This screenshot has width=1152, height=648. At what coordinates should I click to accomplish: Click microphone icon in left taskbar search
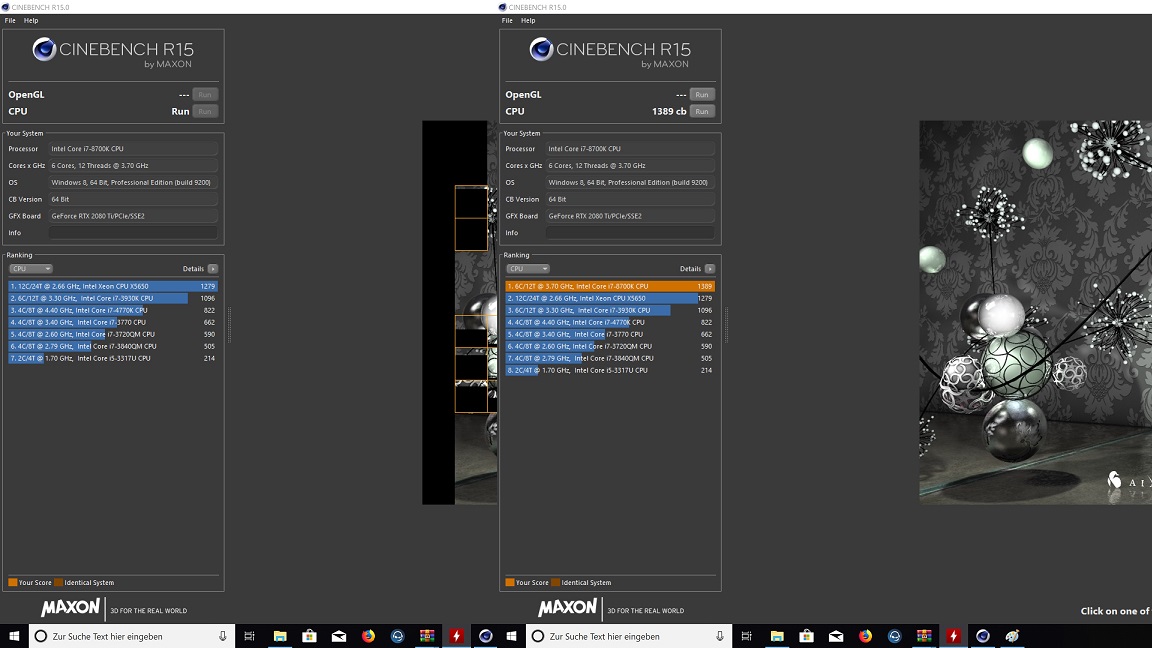tap(223, 636)
